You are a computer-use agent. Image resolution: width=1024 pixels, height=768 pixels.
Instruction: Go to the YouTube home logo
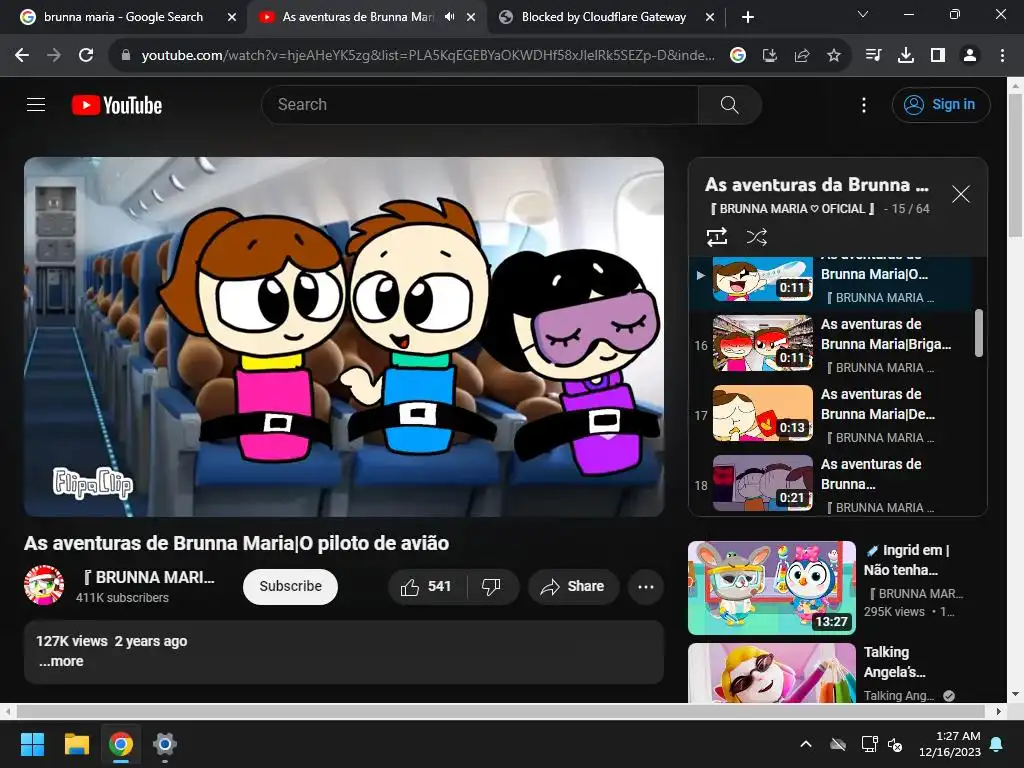[x=117, y=104]
